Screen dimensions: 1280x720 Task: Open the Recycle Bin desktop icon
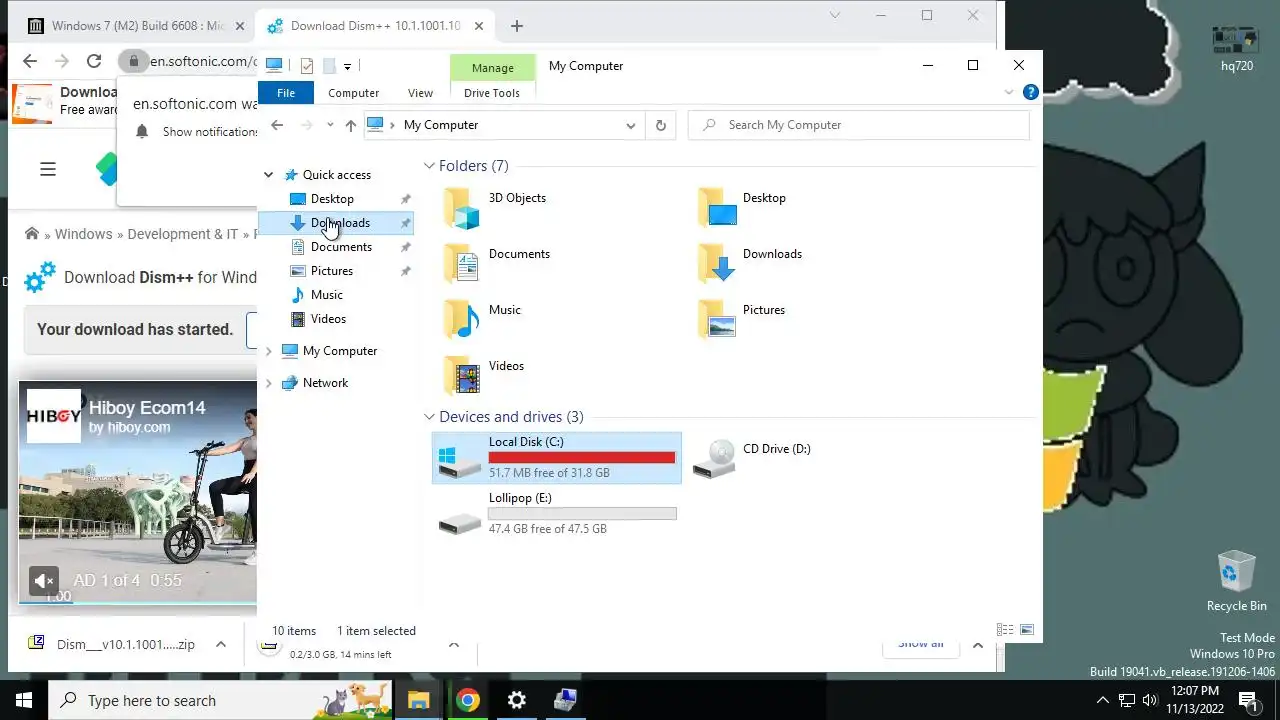click(x=1236, y=581)
